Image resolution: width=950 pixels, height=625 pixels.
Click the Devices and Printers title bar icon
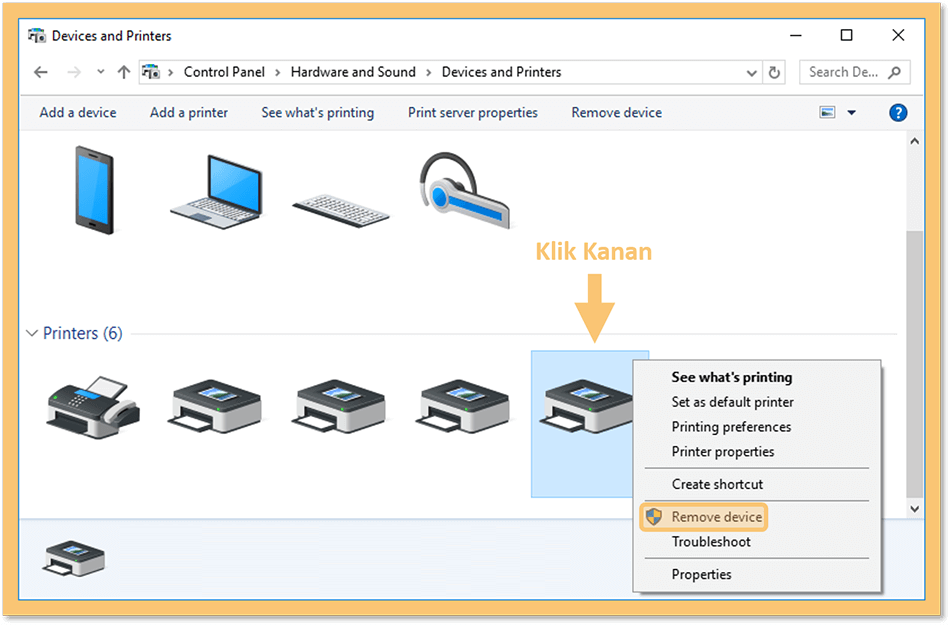click(x=36, y=36)
